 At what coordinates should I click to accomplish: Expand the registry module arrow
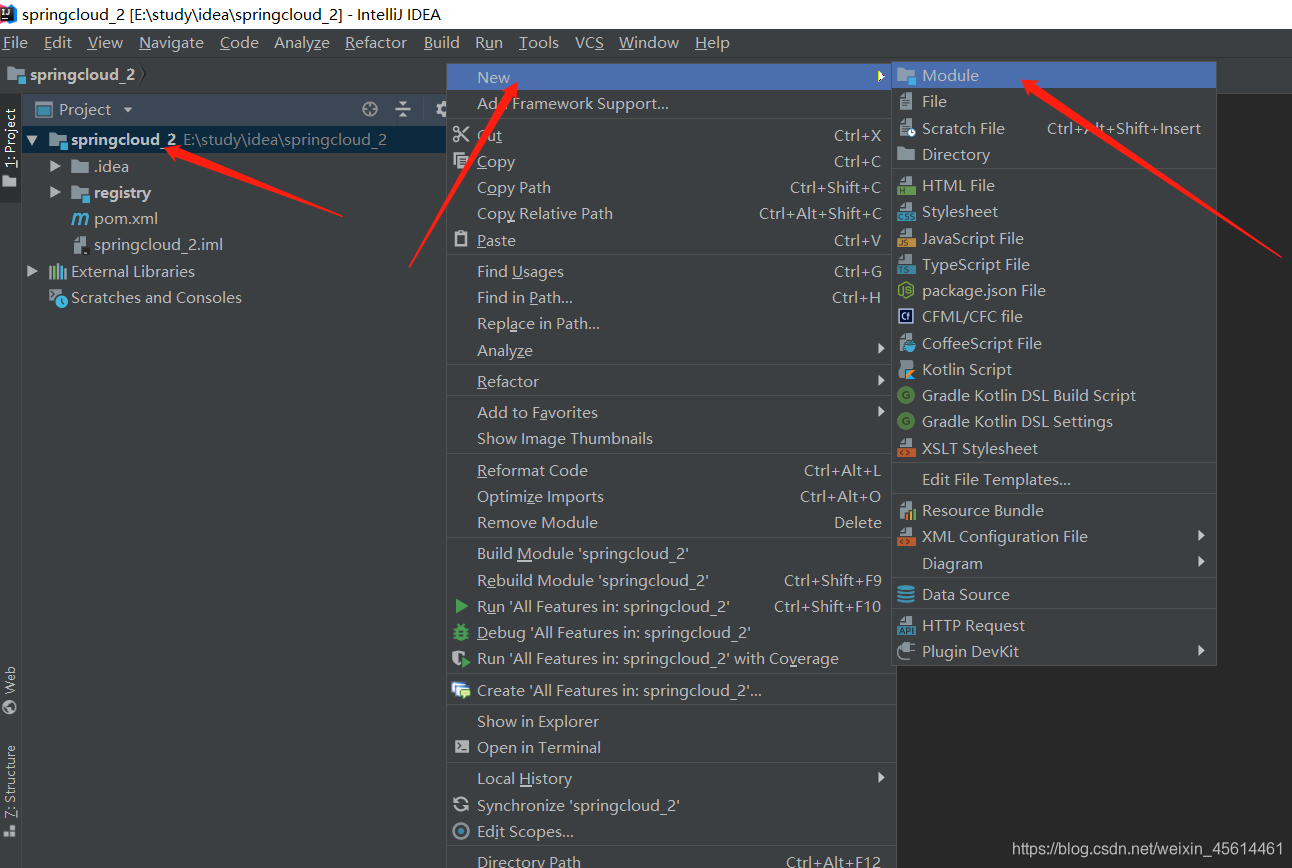pyautogui.click(x=55, y=192)
